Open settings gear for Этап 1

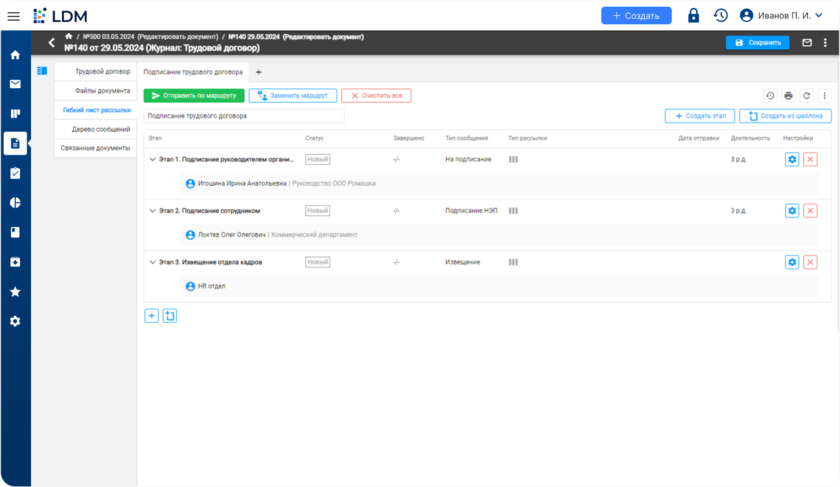(792, 159)
